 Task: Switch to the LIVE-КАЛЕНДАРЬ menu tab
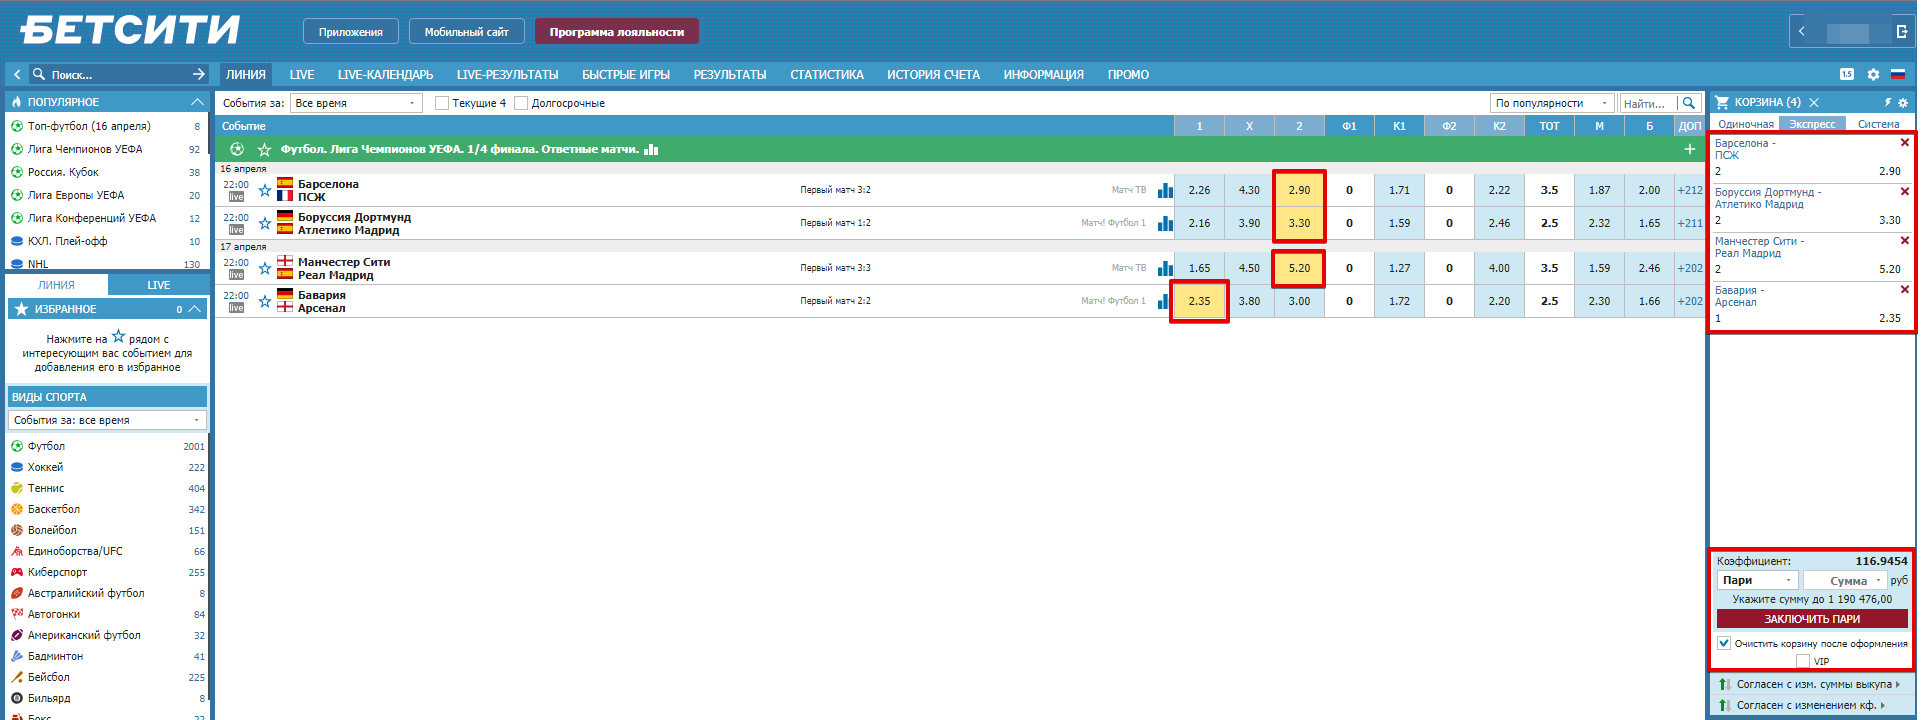(x=385, y=75)
